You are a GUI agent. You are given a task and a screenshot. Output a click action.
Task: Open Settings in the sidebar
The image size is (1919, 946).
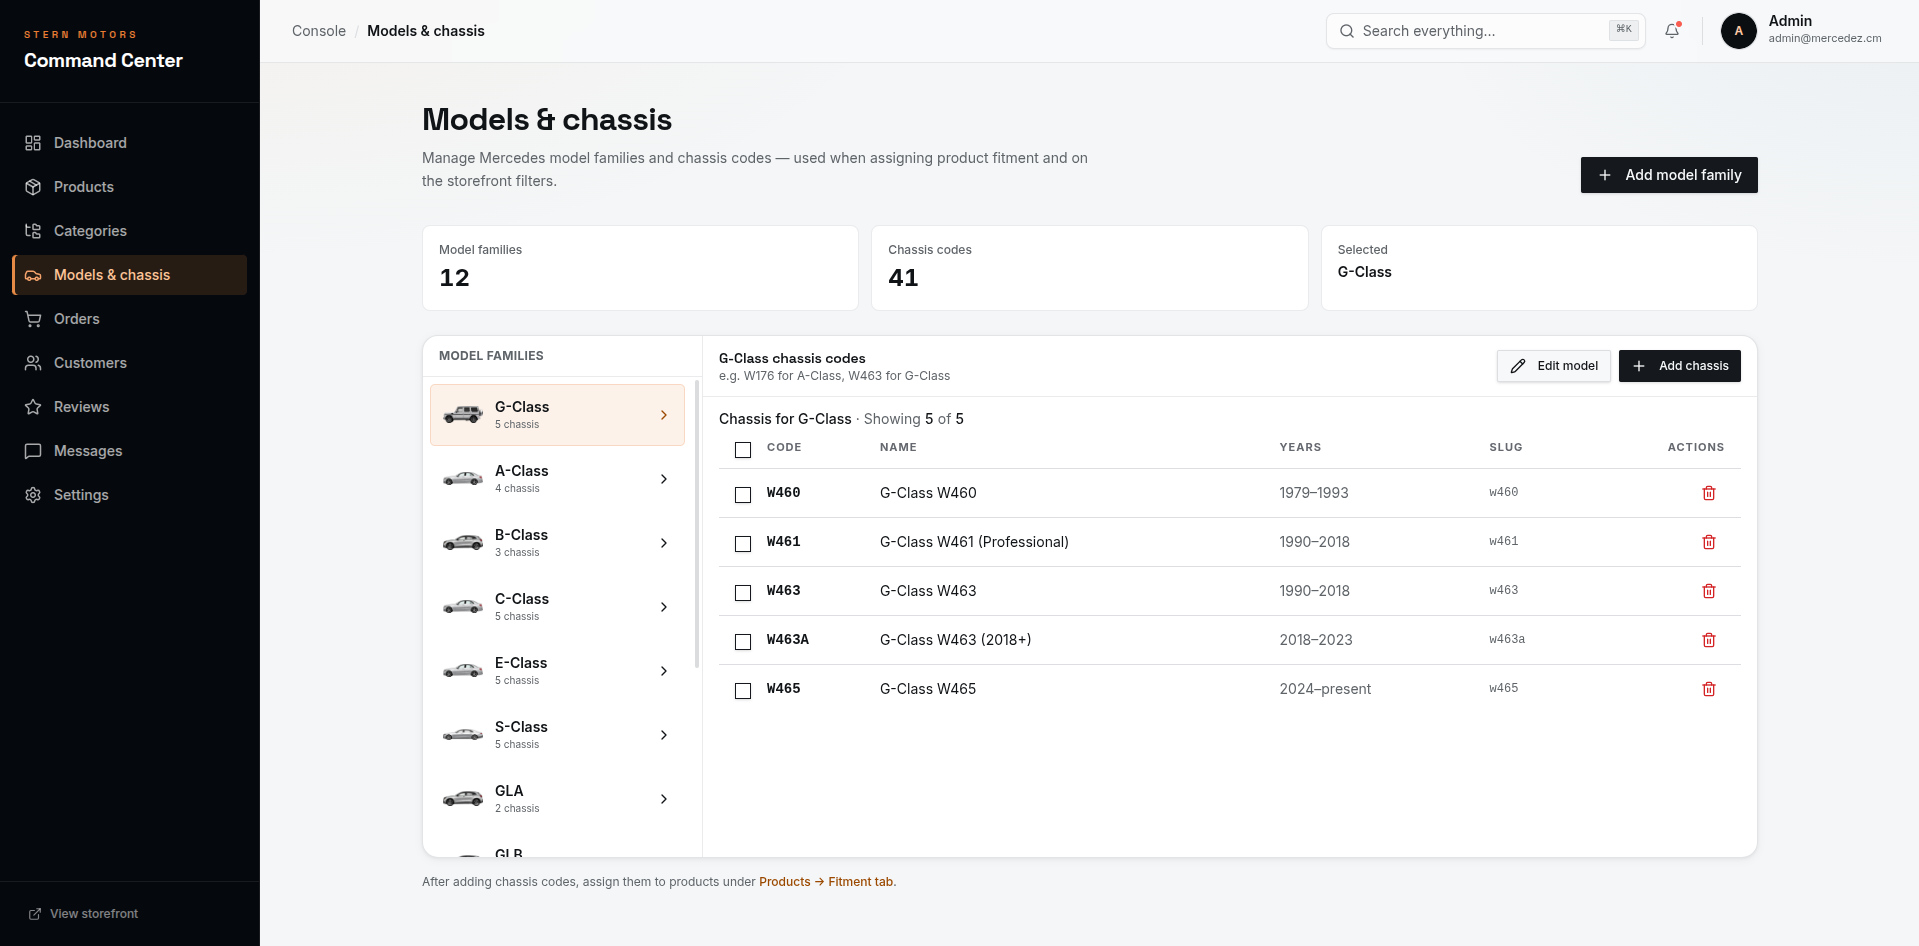click(129, 495)
